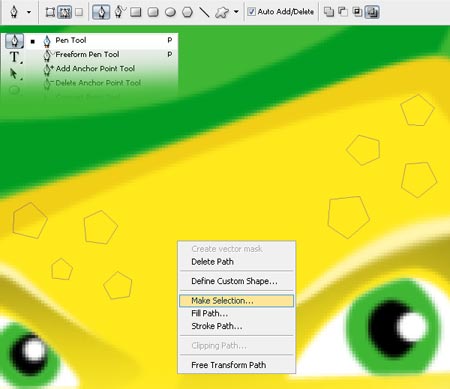The image size is (450, 389).
Task: Select Delete Path in context menu
Action: click(x=236, y=262)
